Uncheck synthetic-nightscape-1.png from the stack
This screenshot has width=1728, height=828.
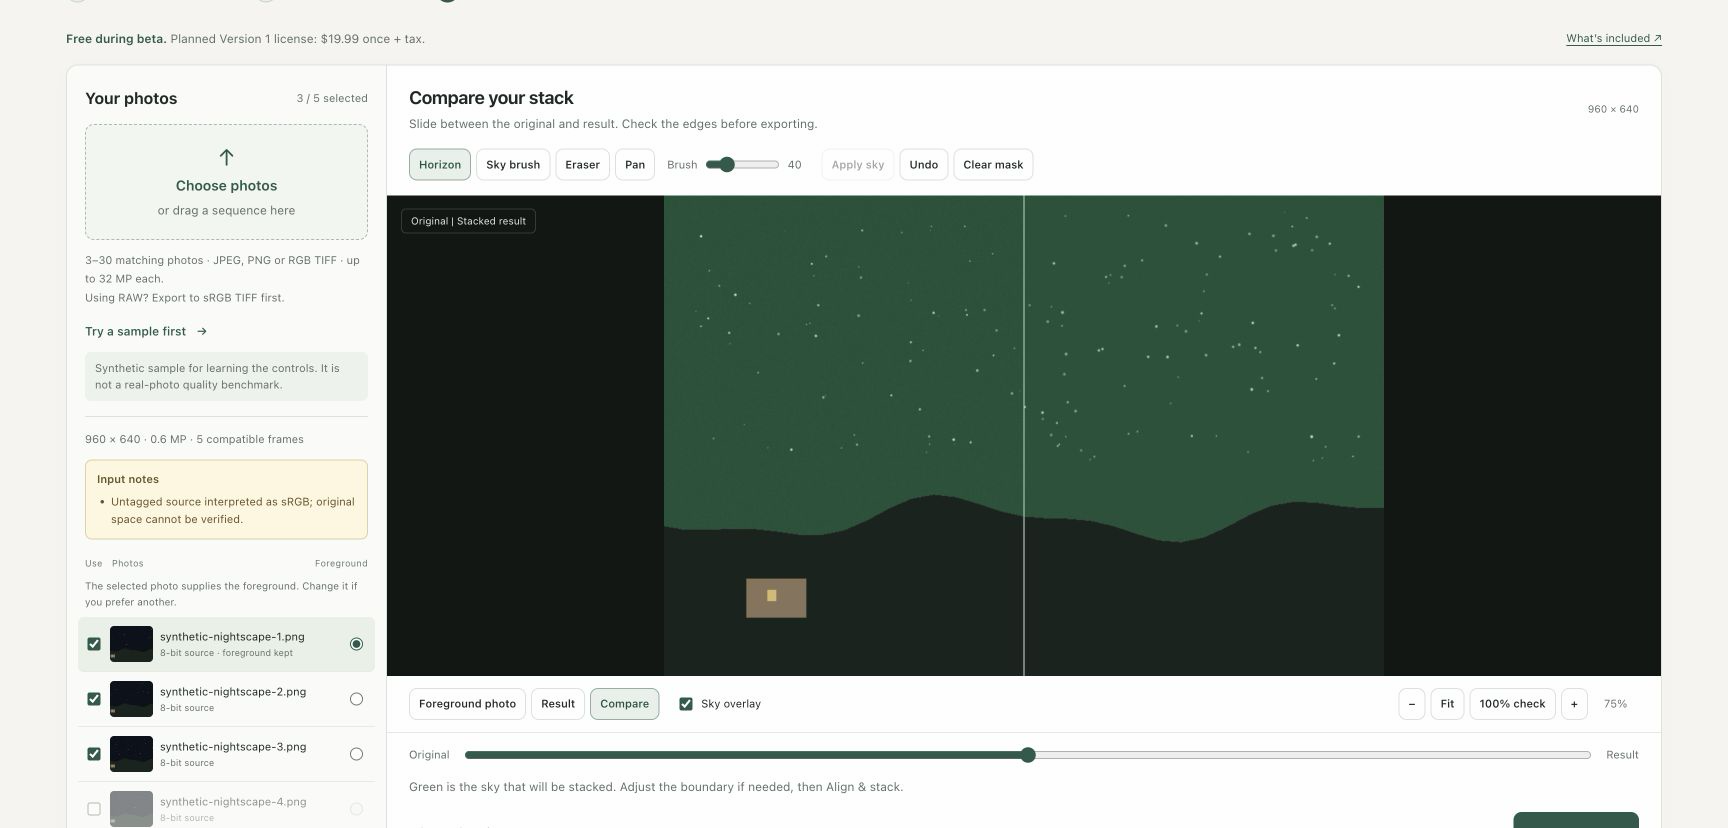tap(94, 644)
